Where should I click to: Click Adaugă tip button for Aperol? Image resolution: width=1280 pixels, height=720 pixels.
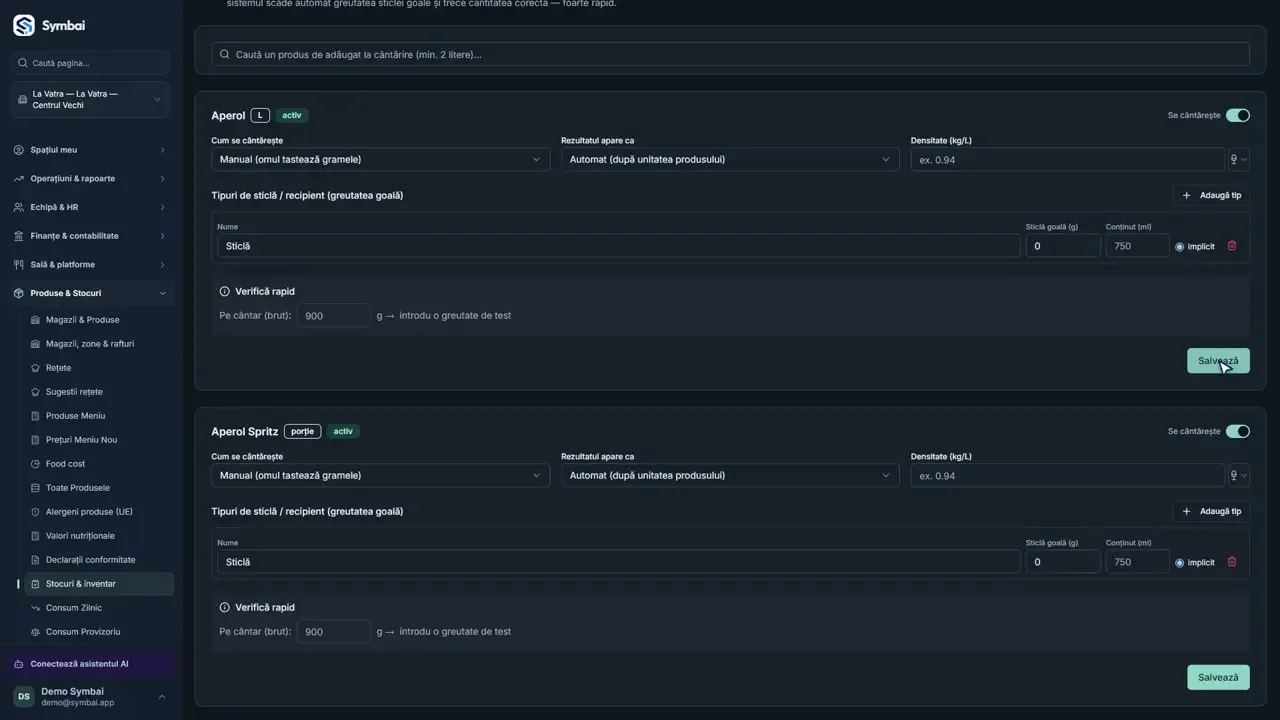(x=1211, y=196)
